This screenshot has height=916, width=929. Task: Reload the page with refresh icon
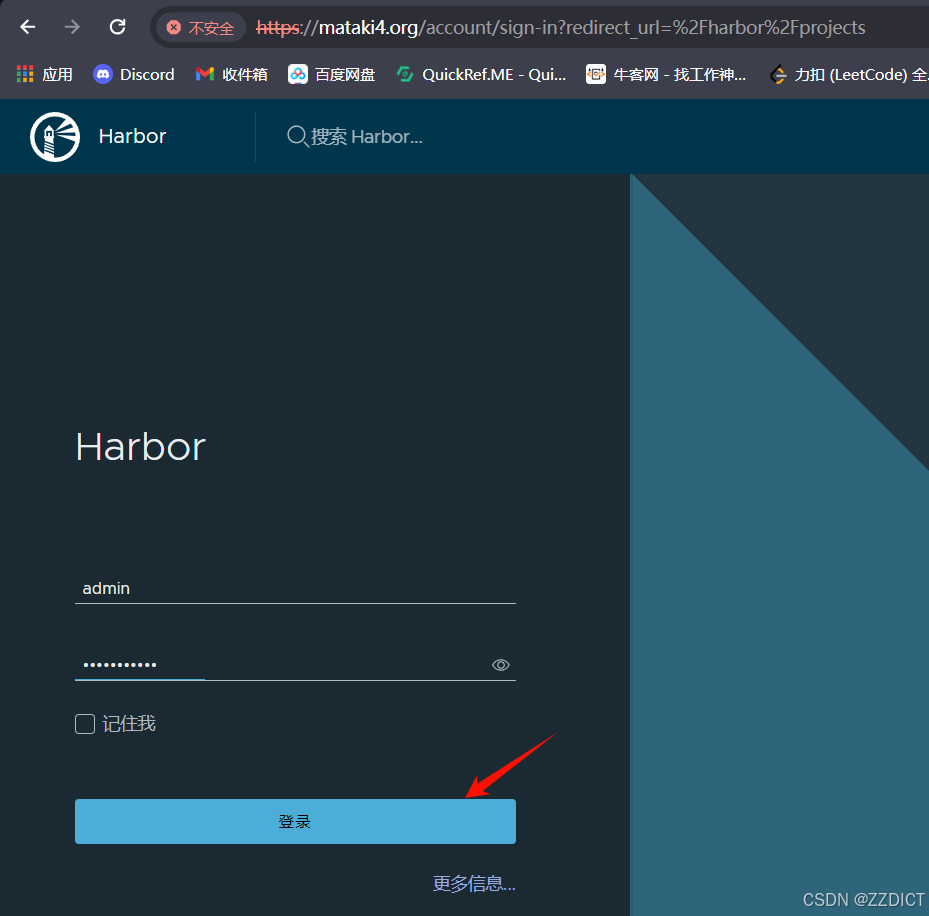click(x=117, y=27)
